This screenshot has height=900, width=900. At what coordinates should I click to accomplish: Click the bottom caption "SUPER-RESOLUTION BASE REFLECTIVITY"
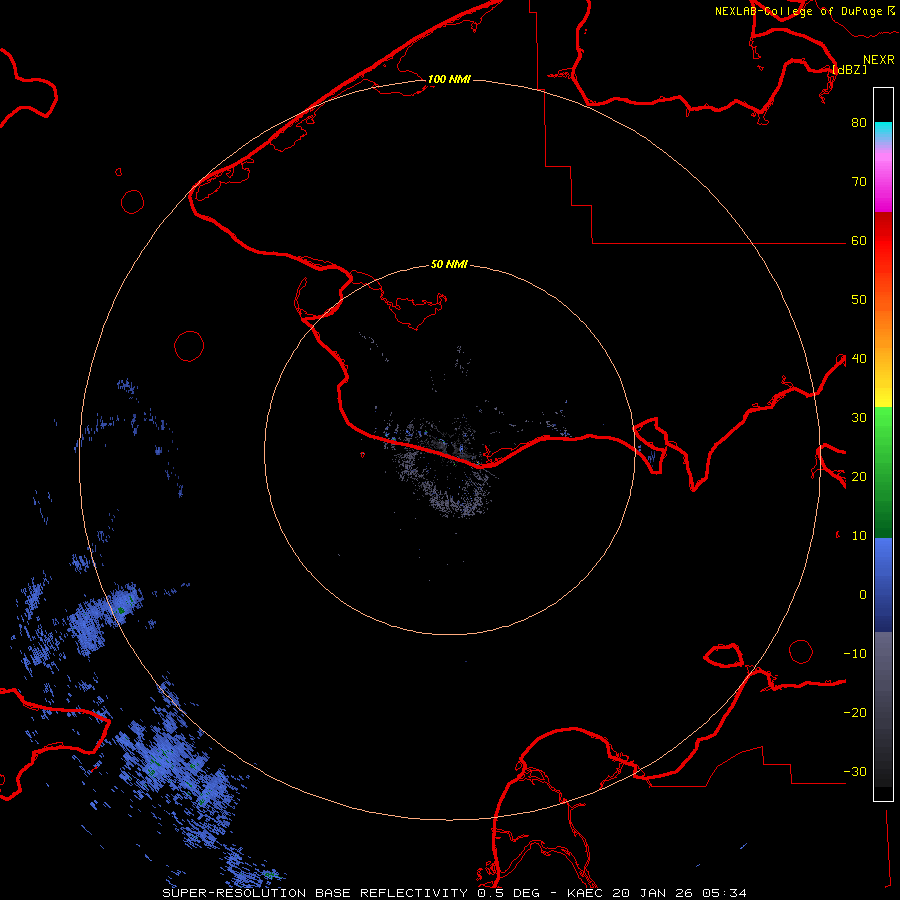[x=315, y=893]
